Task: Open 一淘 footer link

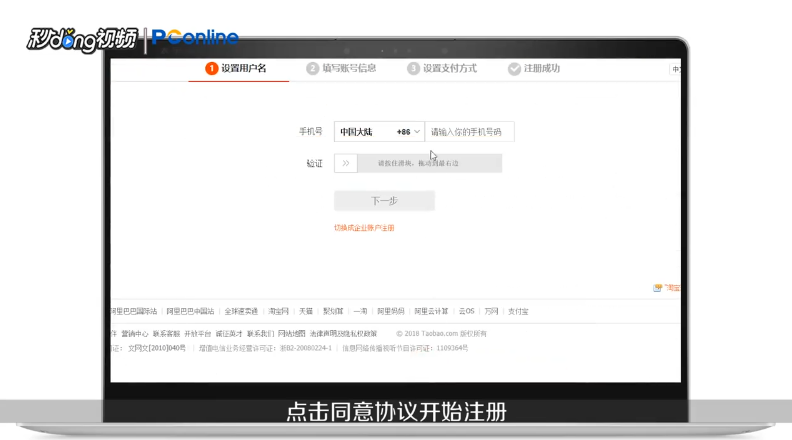Action: [x=360, y=311]
